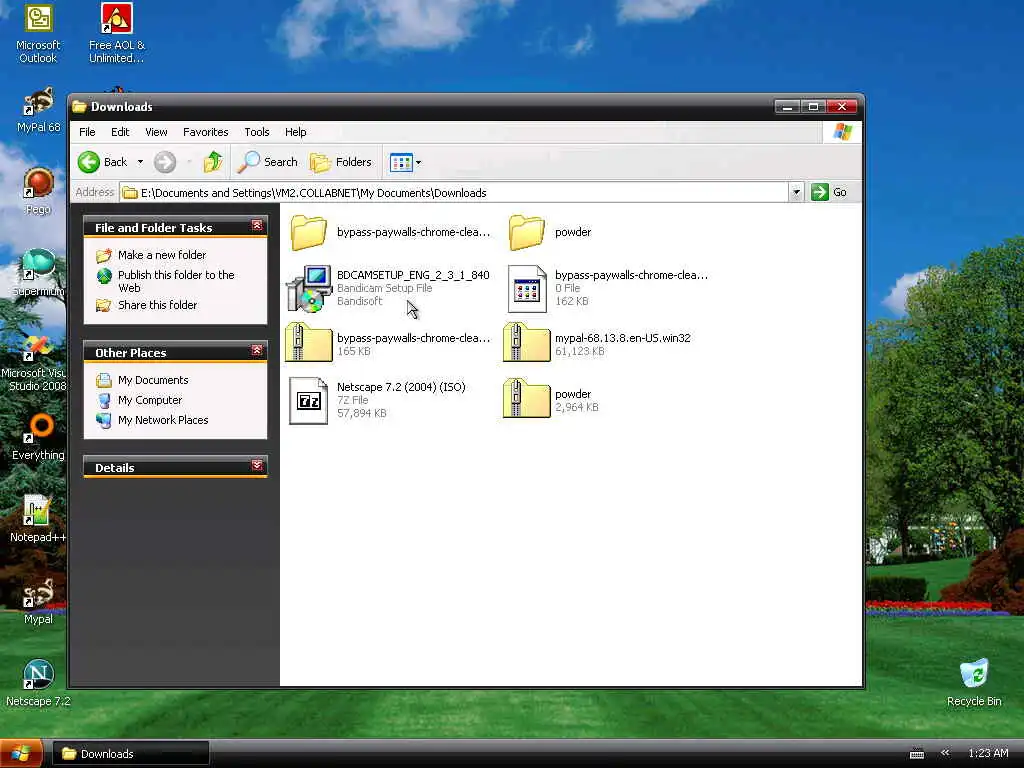Viewport: 1024px width, 768px height.
Task: Expand the Address bar dropdown
Action: [x=795, y=193]
